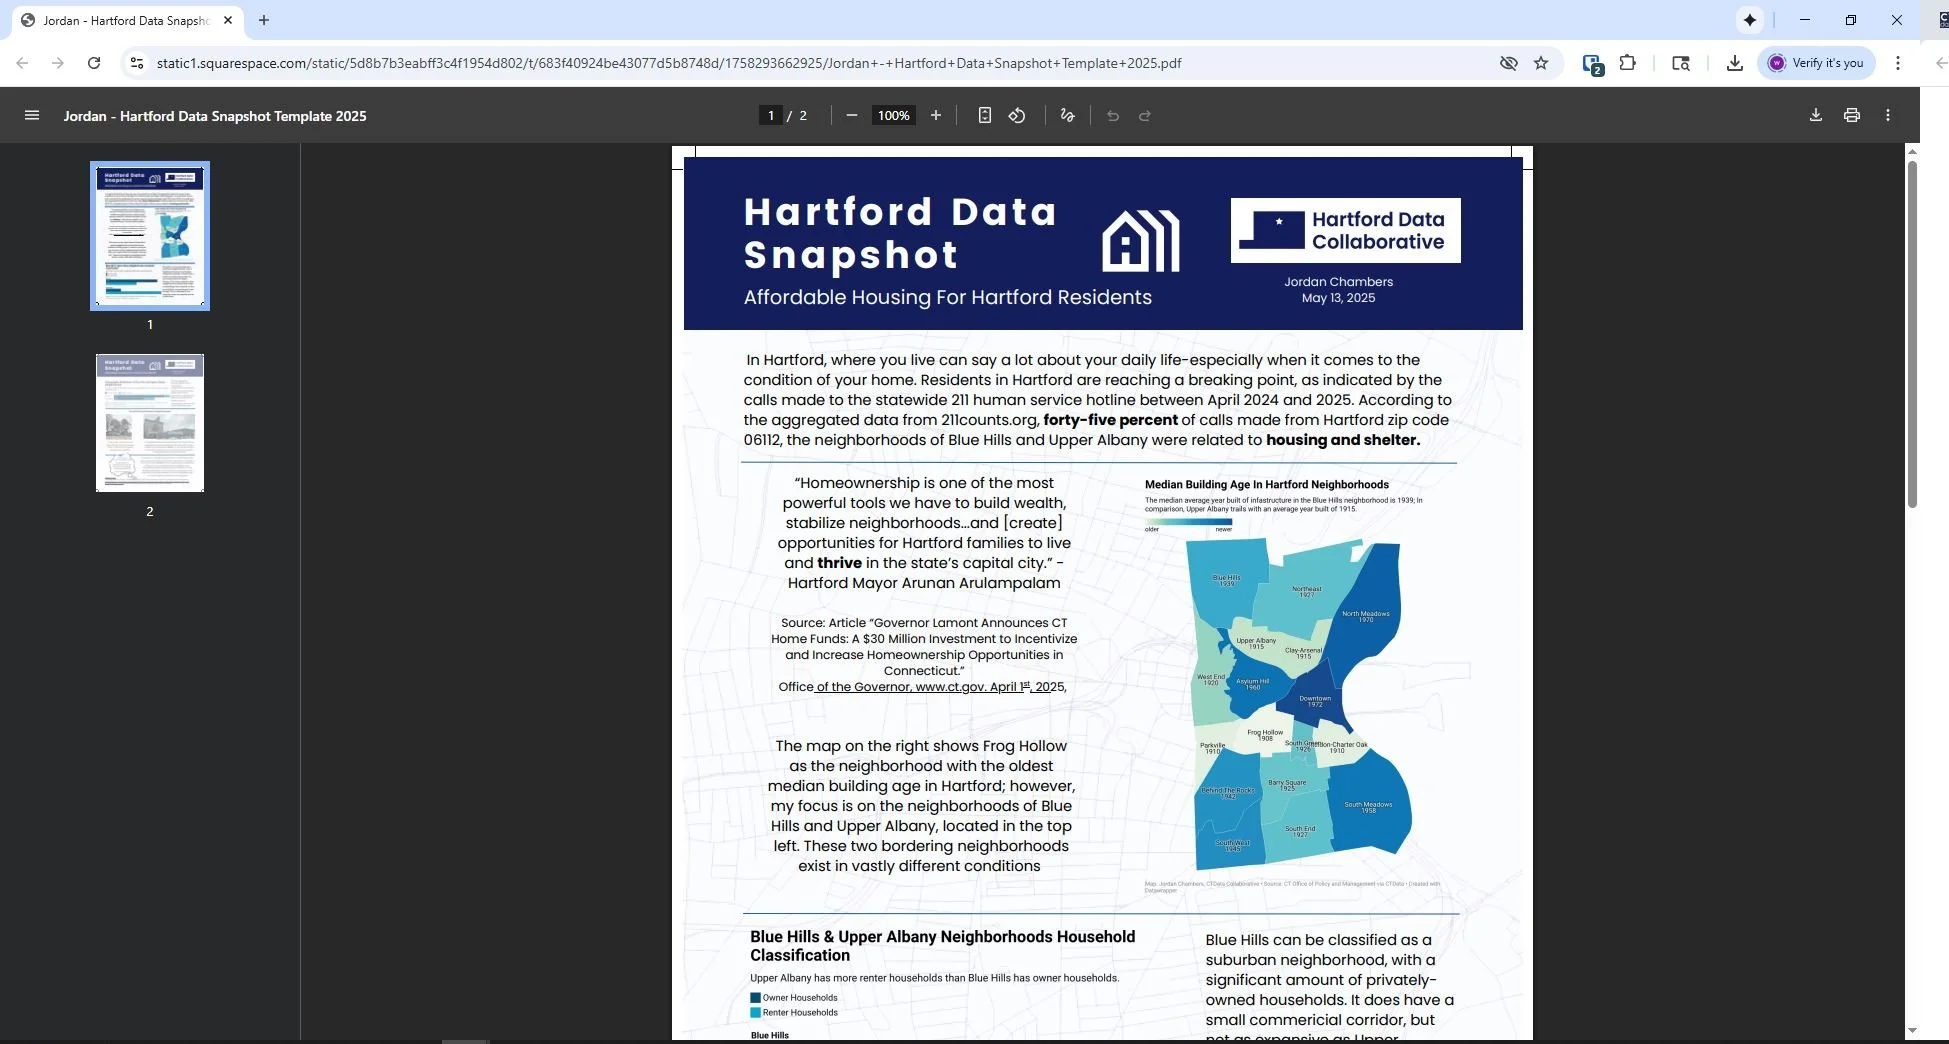Rotate the document counterclockwise
This screenshot has height=1044, width=1949.
[1017, 116]
